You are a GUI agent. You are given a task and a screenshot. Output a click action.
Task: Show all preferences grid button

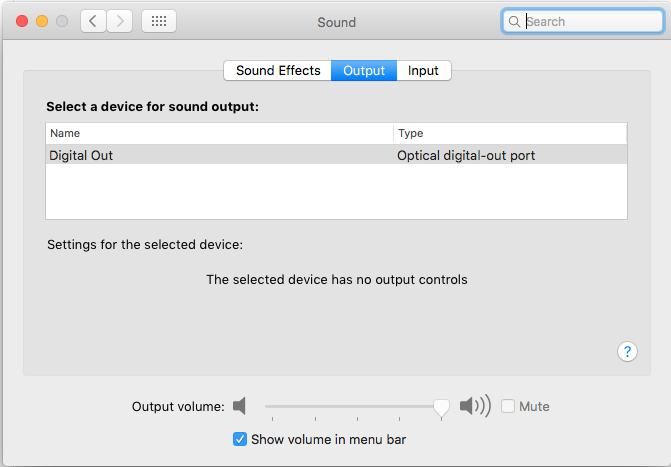tap(159, 21)
